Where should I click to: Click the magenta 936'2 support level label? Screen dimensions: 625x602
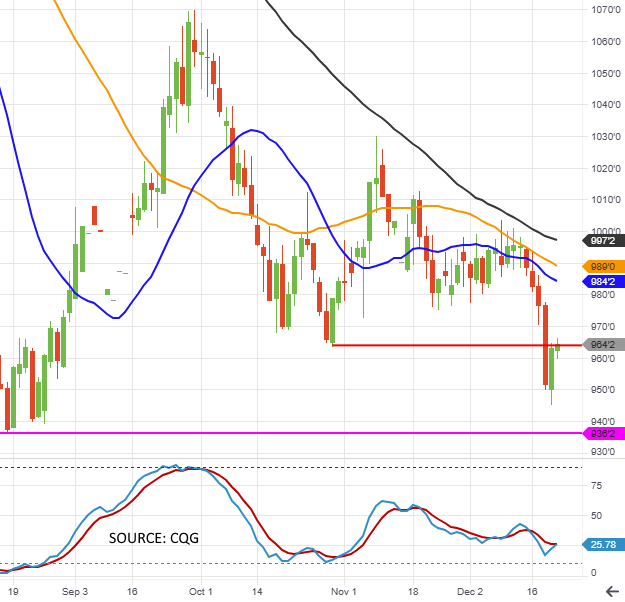[x=603, y=433]
